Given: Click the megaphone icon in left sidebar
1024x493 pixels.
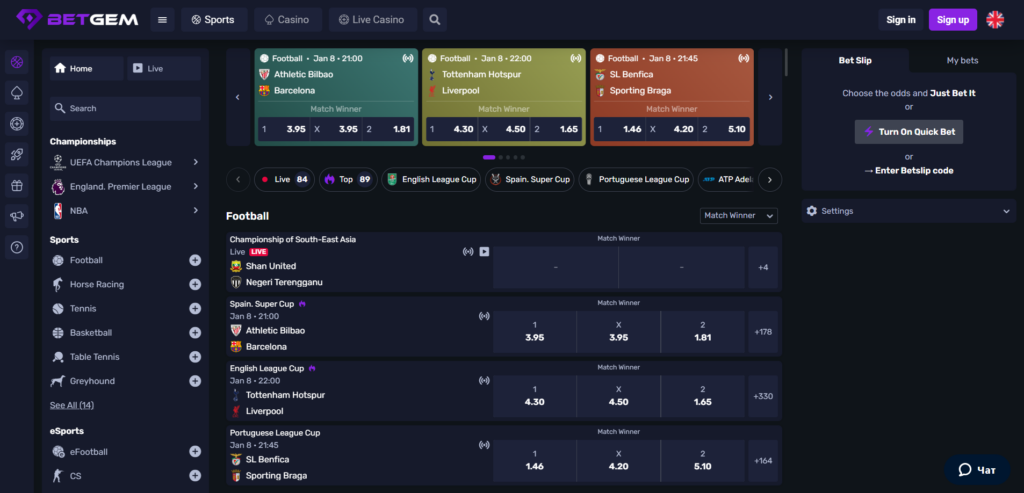Looking at the screenshot, I should [x=16, y=216].
